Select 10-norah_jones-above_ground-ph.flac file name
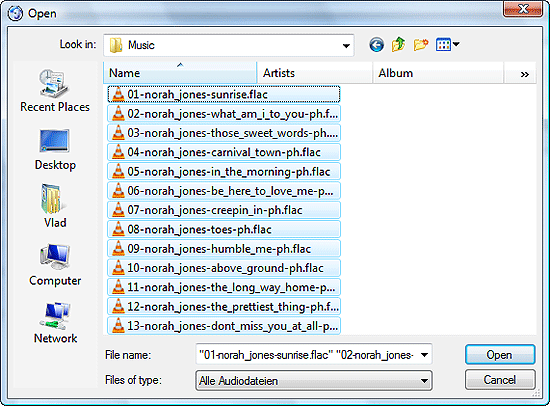 point(225,268)
